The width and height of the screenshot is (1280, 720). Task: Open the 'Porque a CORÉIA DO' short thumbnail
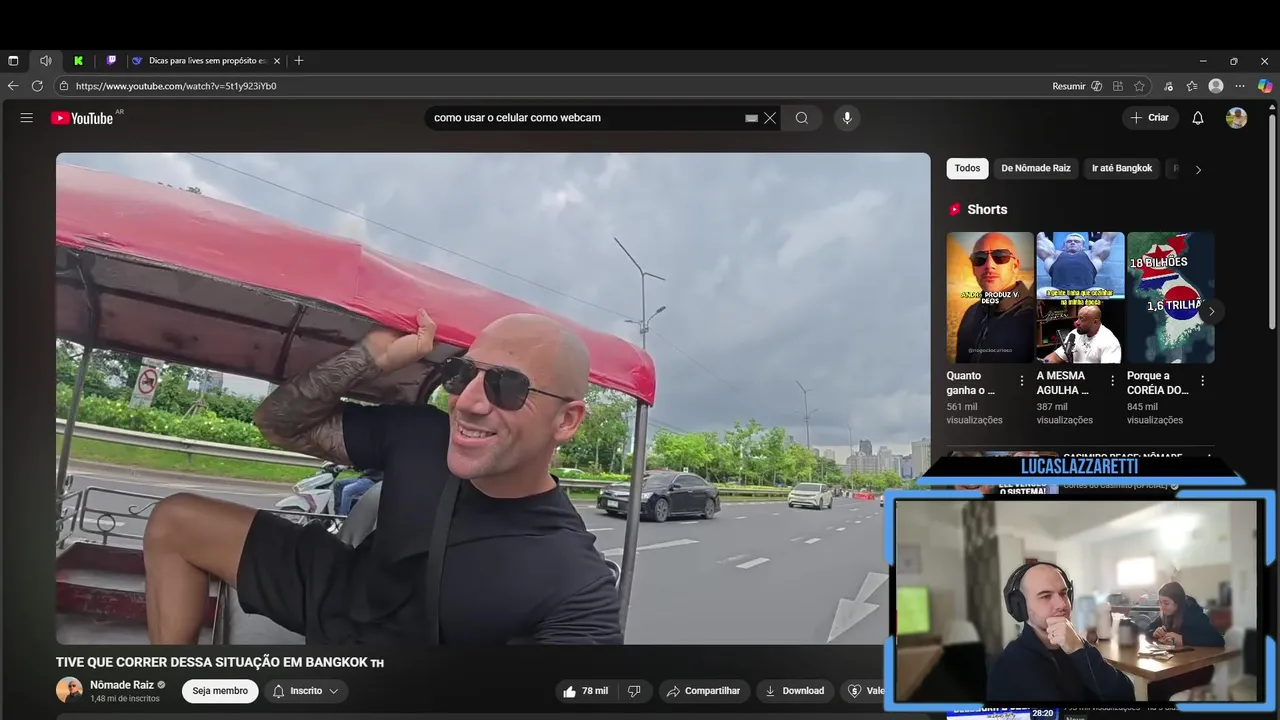[1170, 298]
